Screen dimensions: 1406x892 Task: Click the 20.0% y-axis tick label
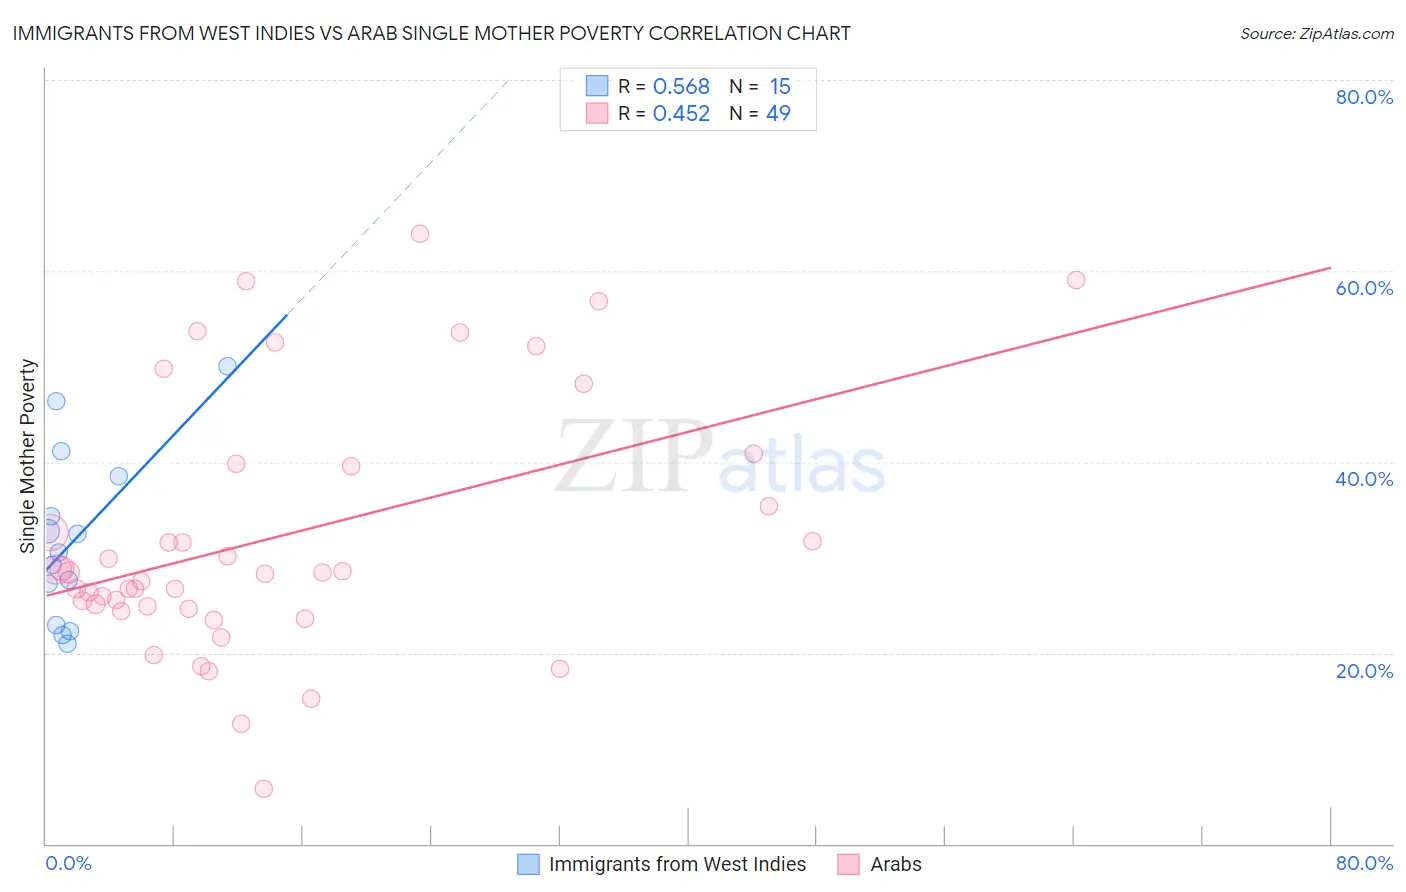pos(1364,671)
